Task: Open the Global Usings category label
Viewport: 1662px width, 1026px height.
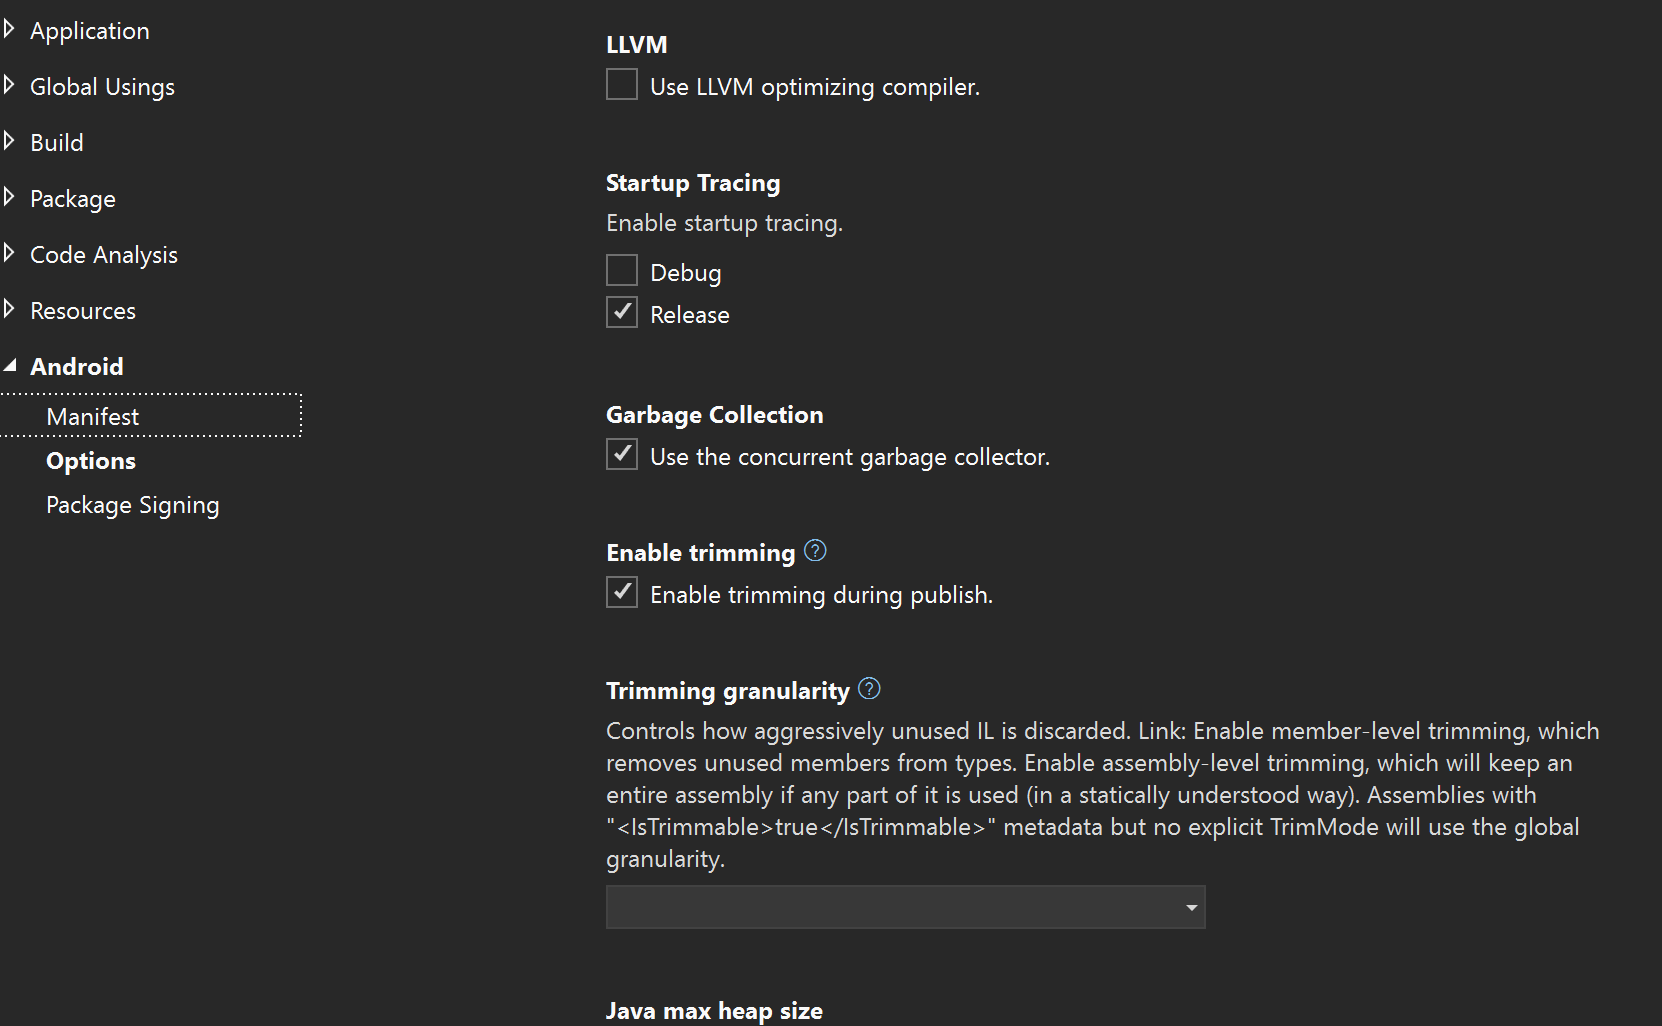Action: (x=102, y=87)
